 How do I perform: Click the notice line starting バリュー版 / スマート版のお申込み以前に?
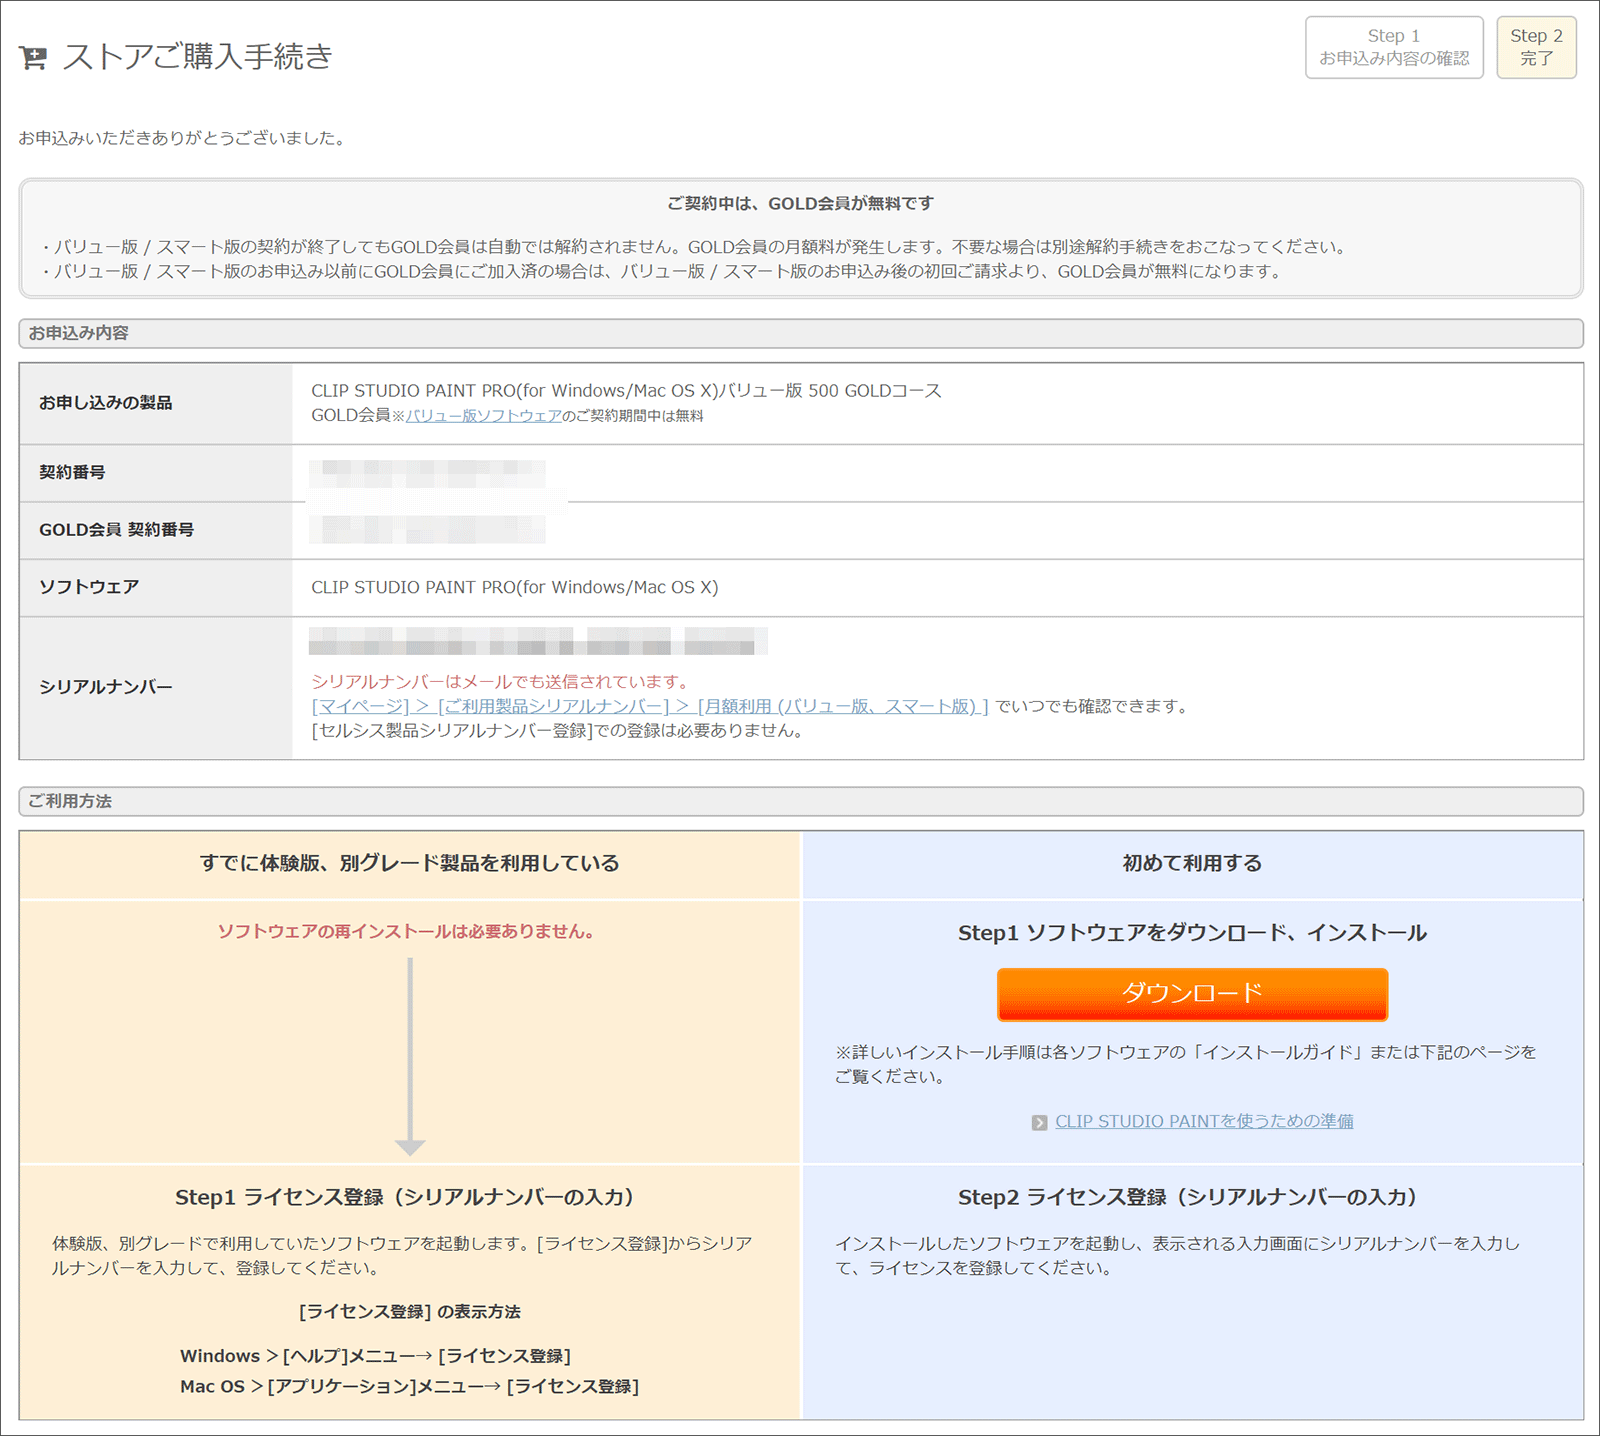tap(662, 271)
